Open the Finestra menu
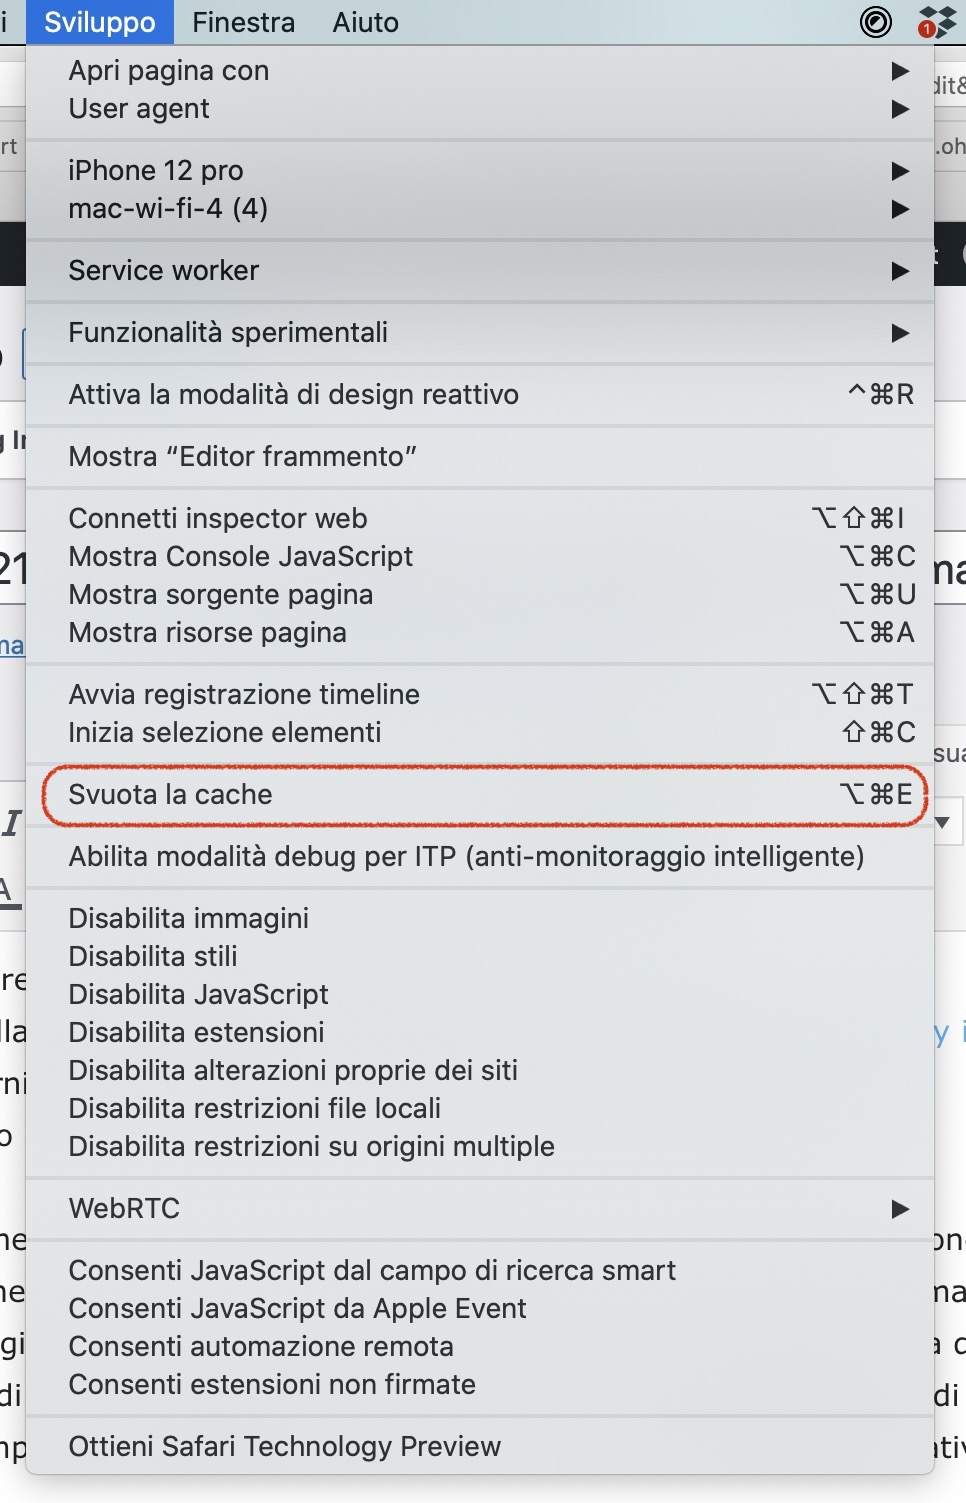966x1503 pixels. (x=243, y=22)
